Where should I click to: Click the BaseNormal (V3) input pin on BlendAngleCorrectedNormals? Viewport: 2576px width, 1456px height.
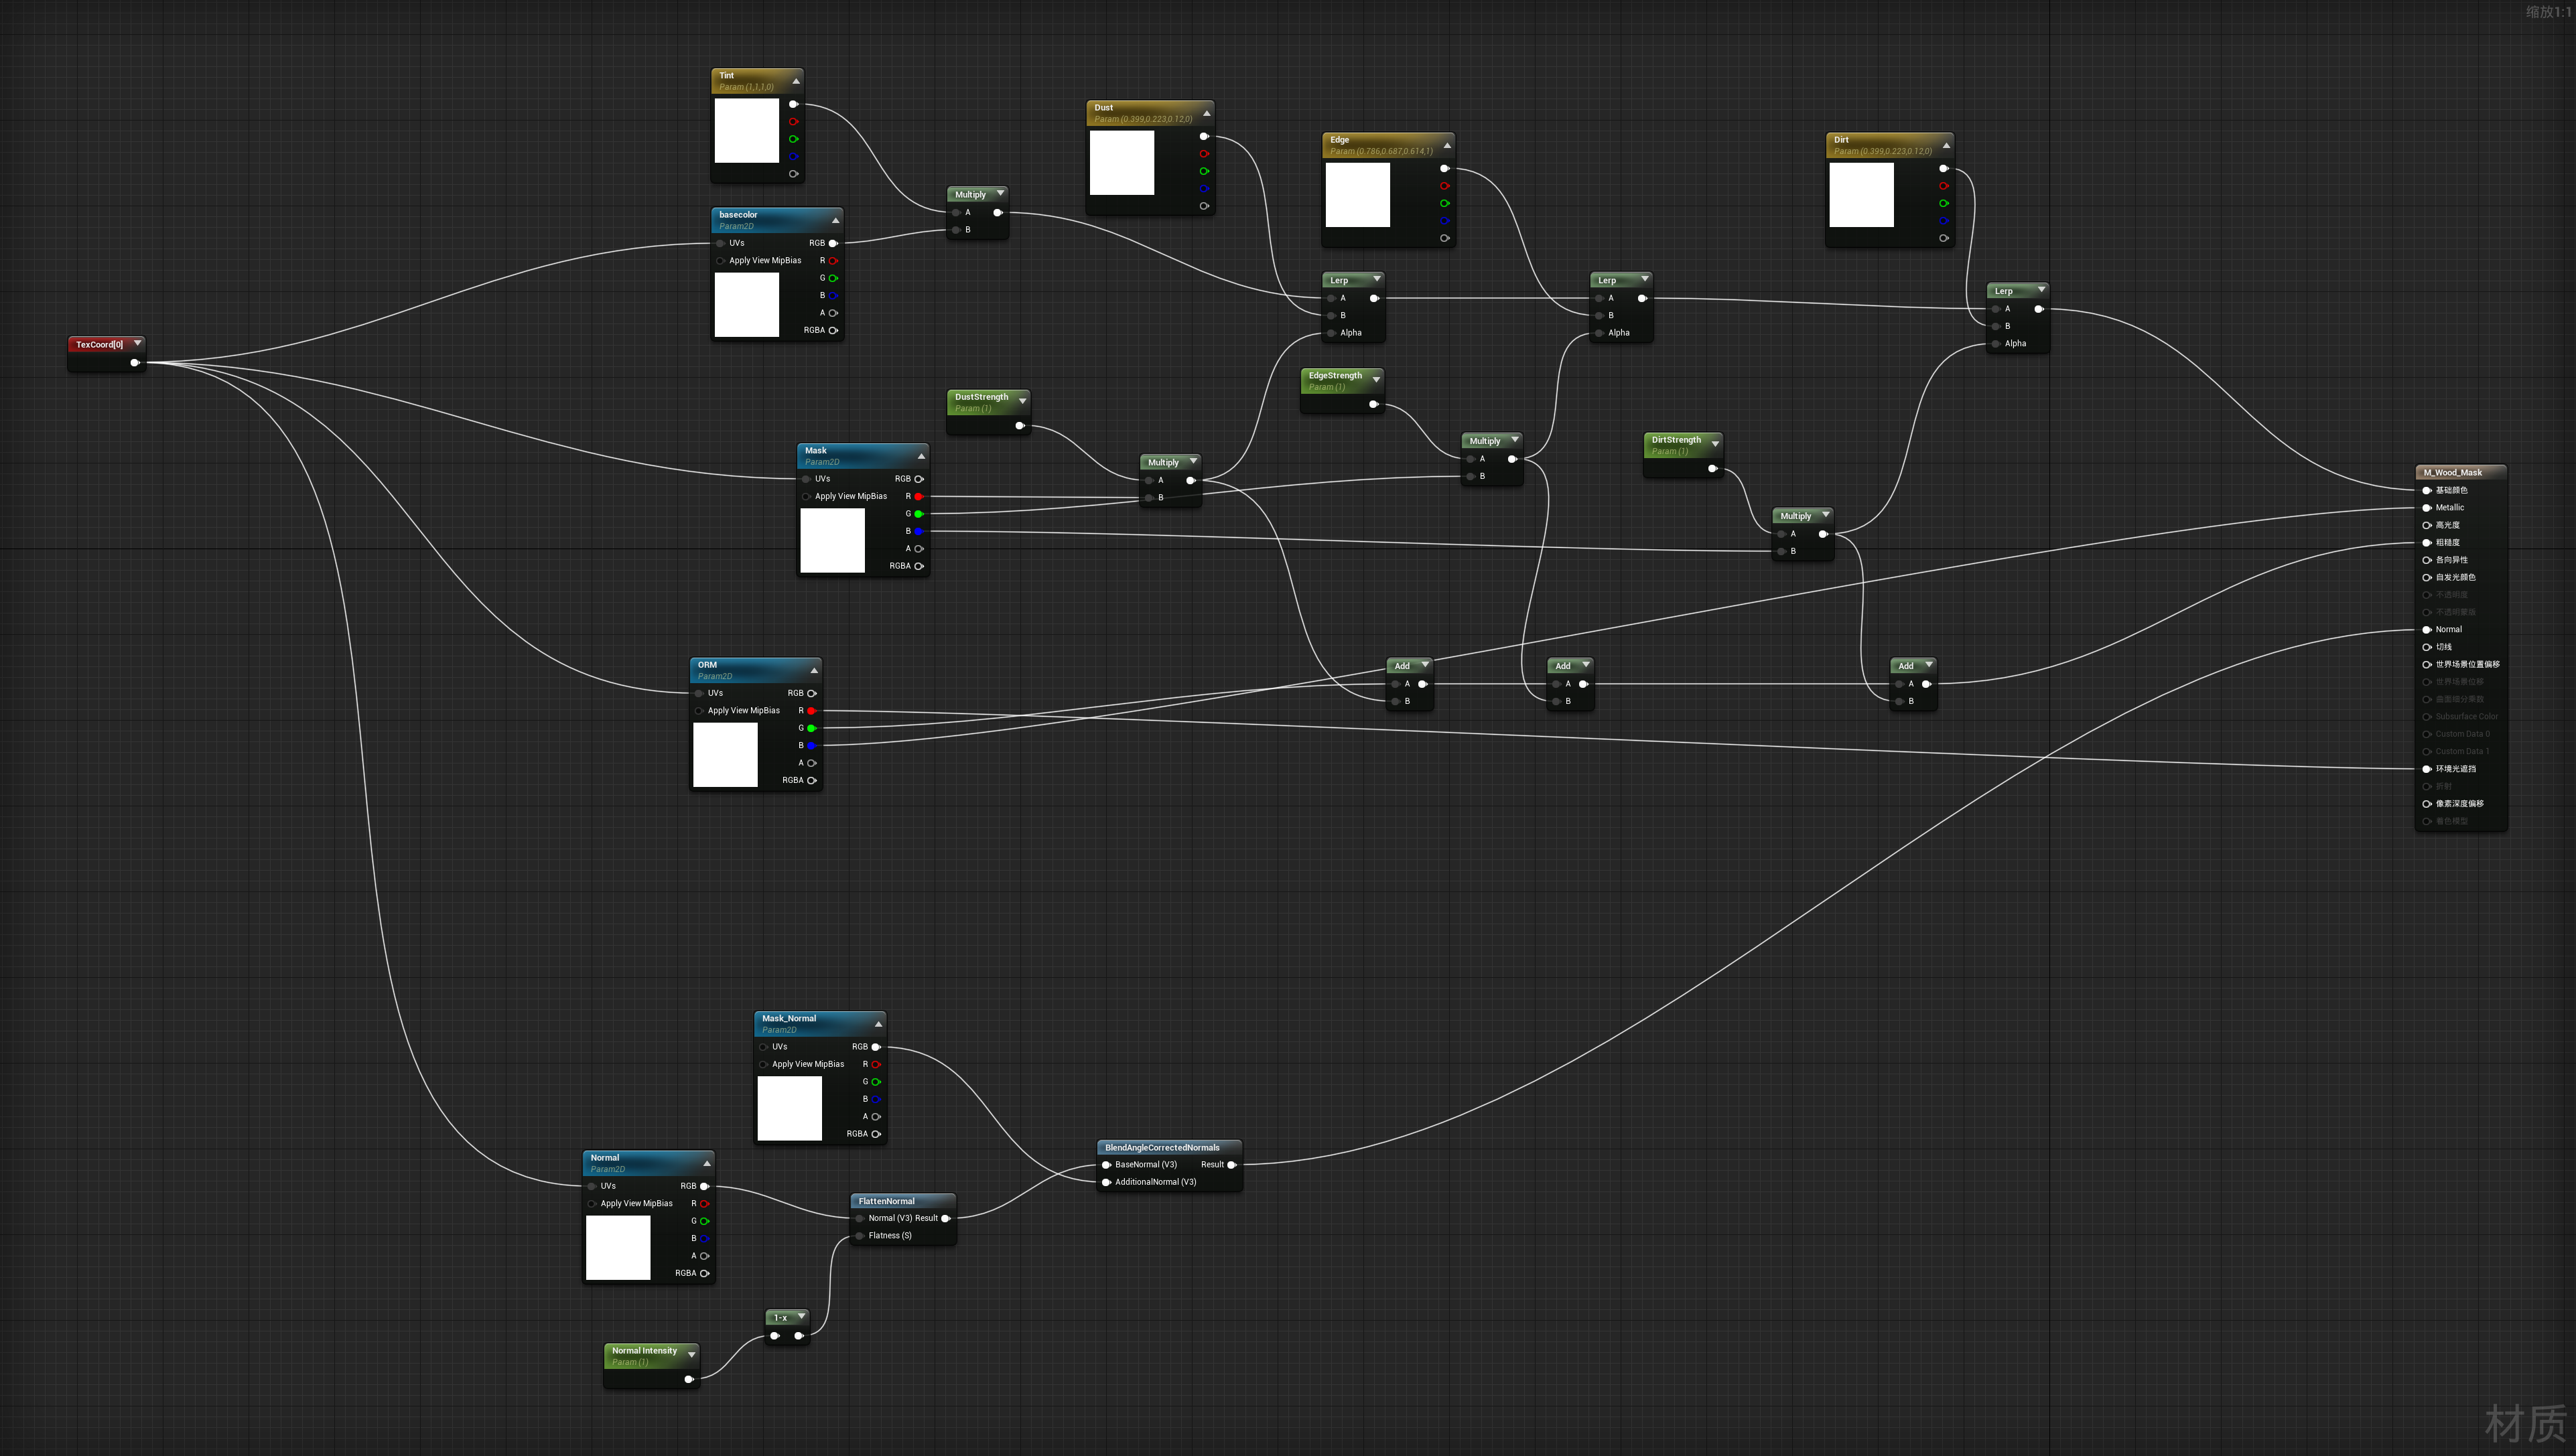tap(1105, 1164)
